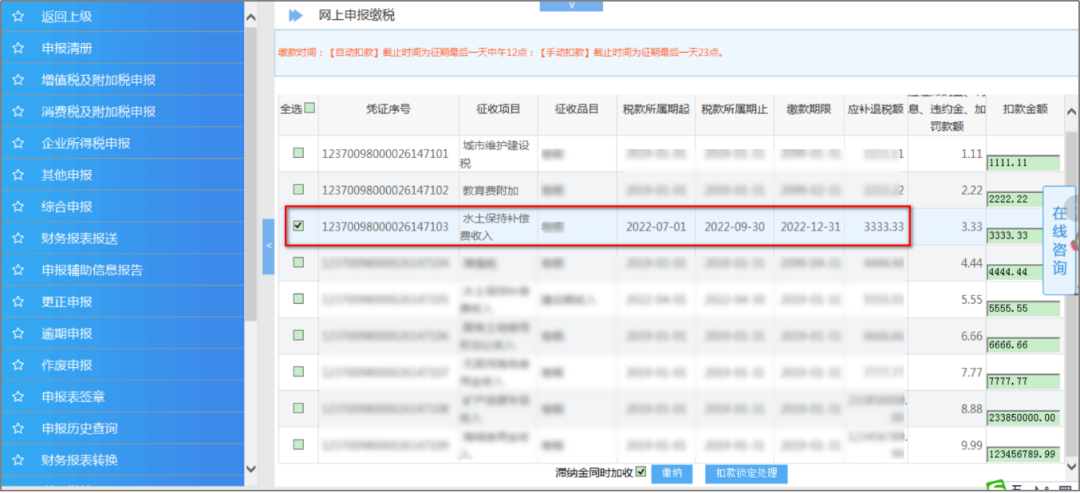Viewport: 1080px width, 493px height.
Task: Click sidebar scrollbar up arrow
Action: coord(251,17)
